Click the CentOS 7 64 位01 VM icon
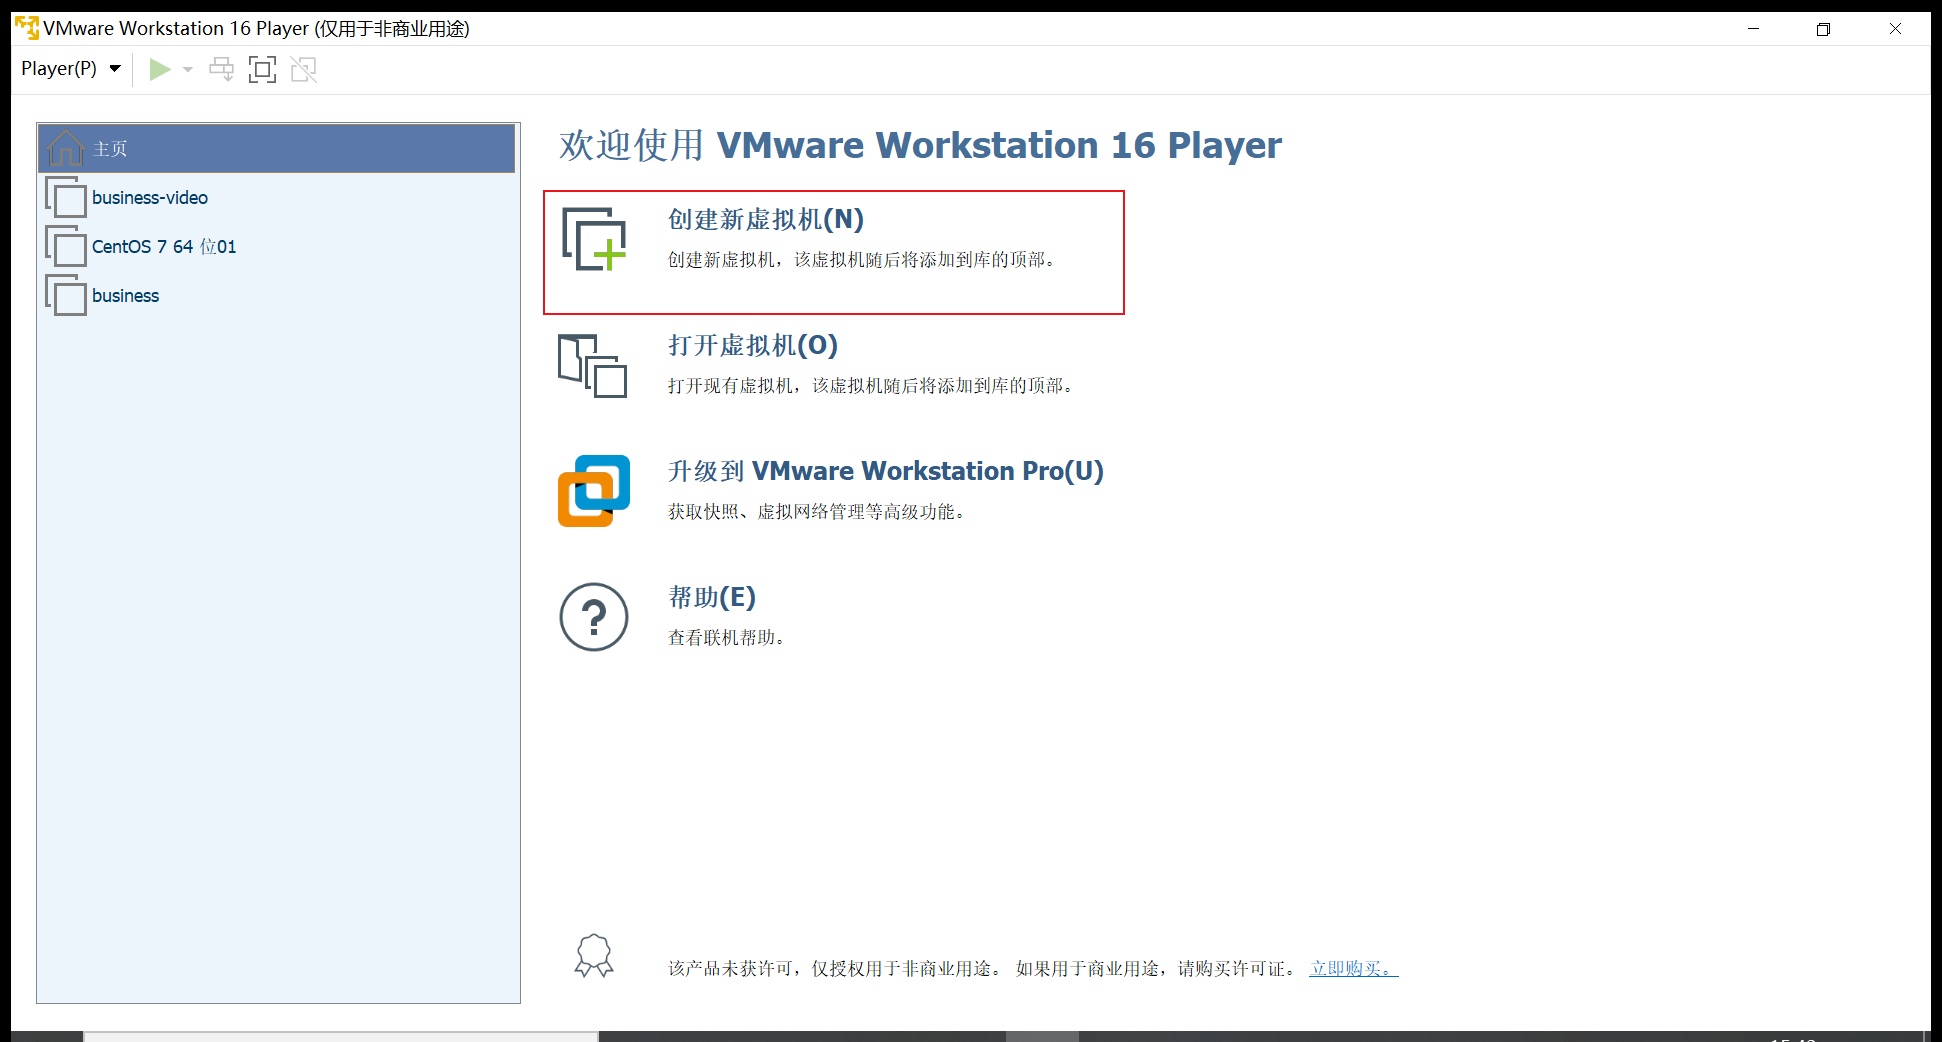The width and height of the screenshot is (1942, 1042). [x=66, y=246]
